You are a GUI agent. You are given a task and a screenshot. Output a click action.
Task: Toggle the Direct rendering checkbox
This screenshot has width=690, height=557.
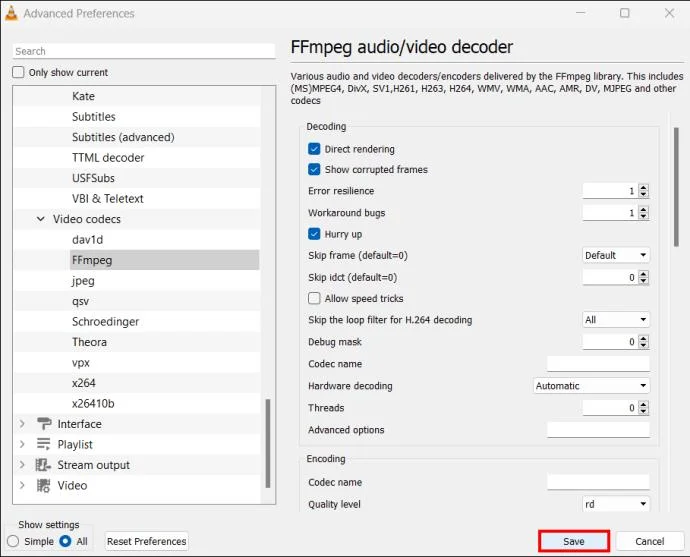pyautogui.click(x=314, y=149)
